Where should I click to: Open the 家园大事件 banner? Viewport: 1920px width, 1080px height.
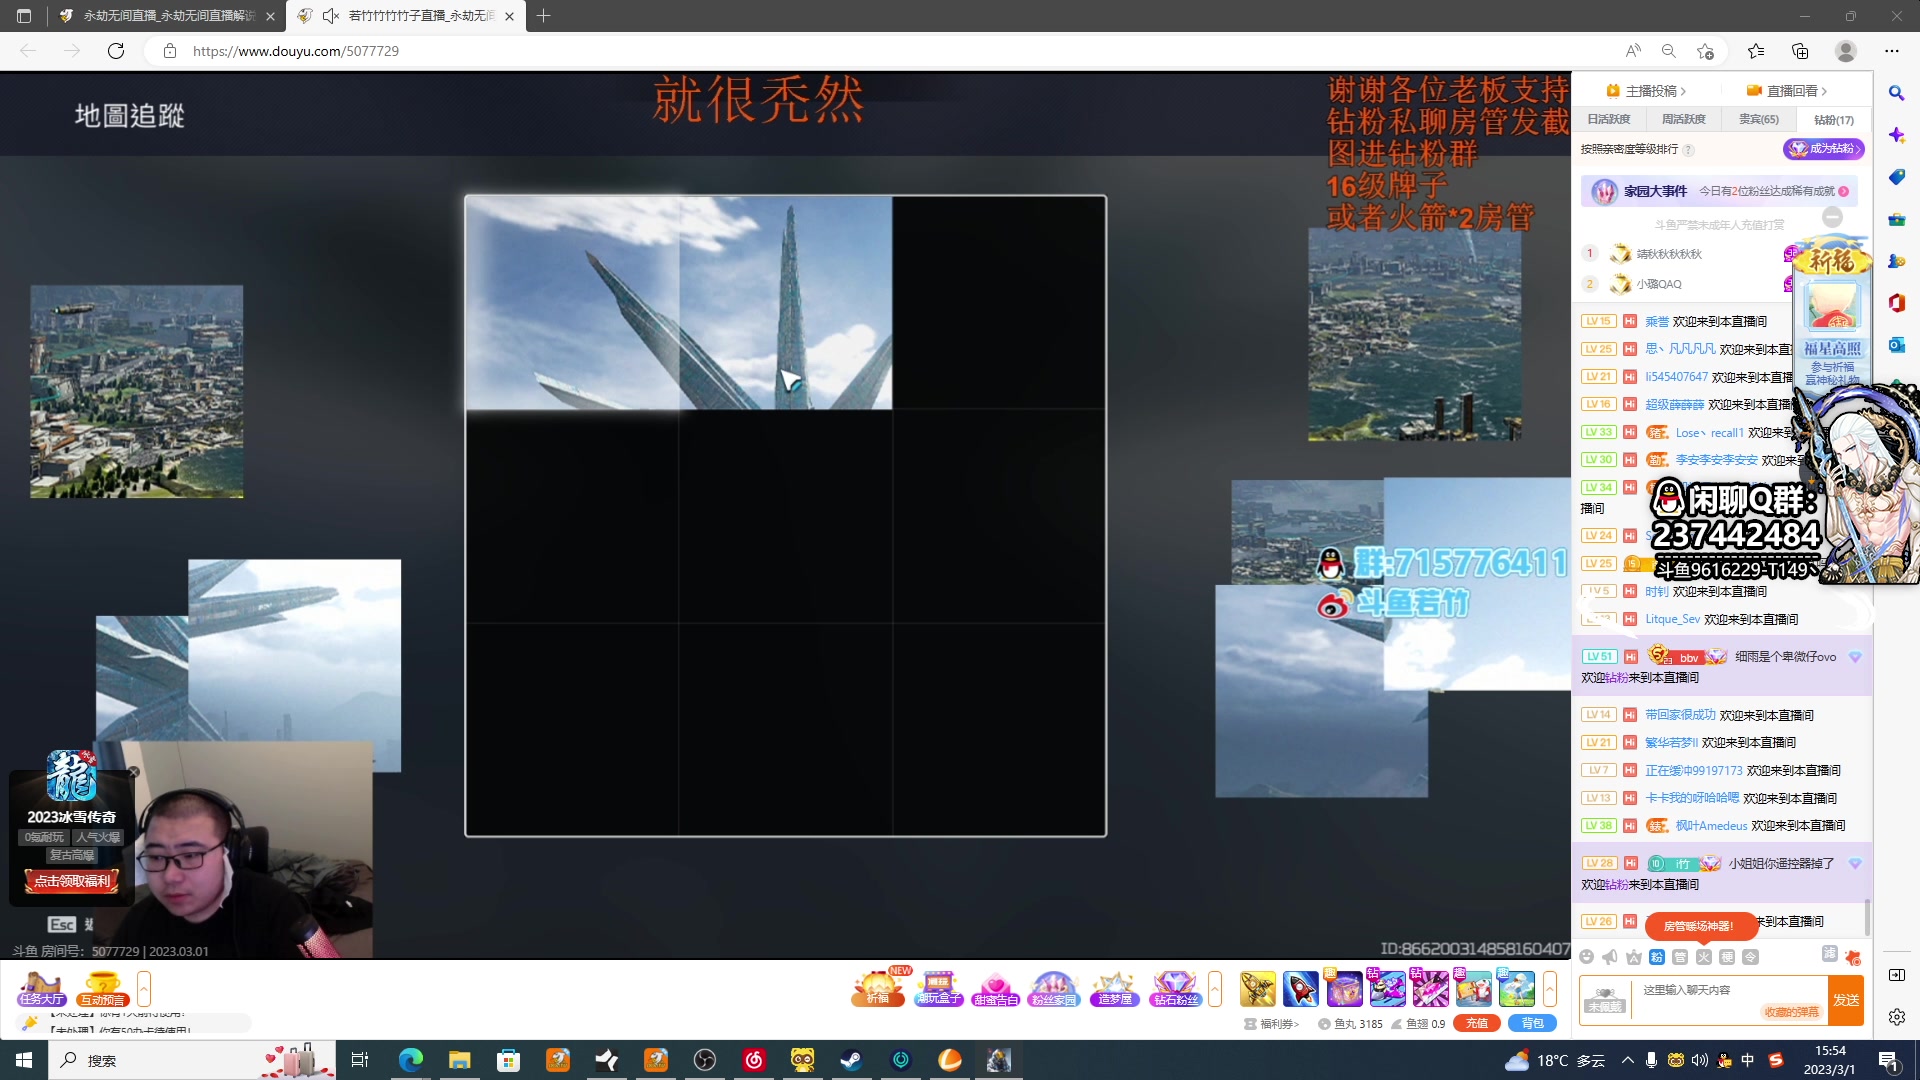pyautogui.click(x=1719, y=191)
